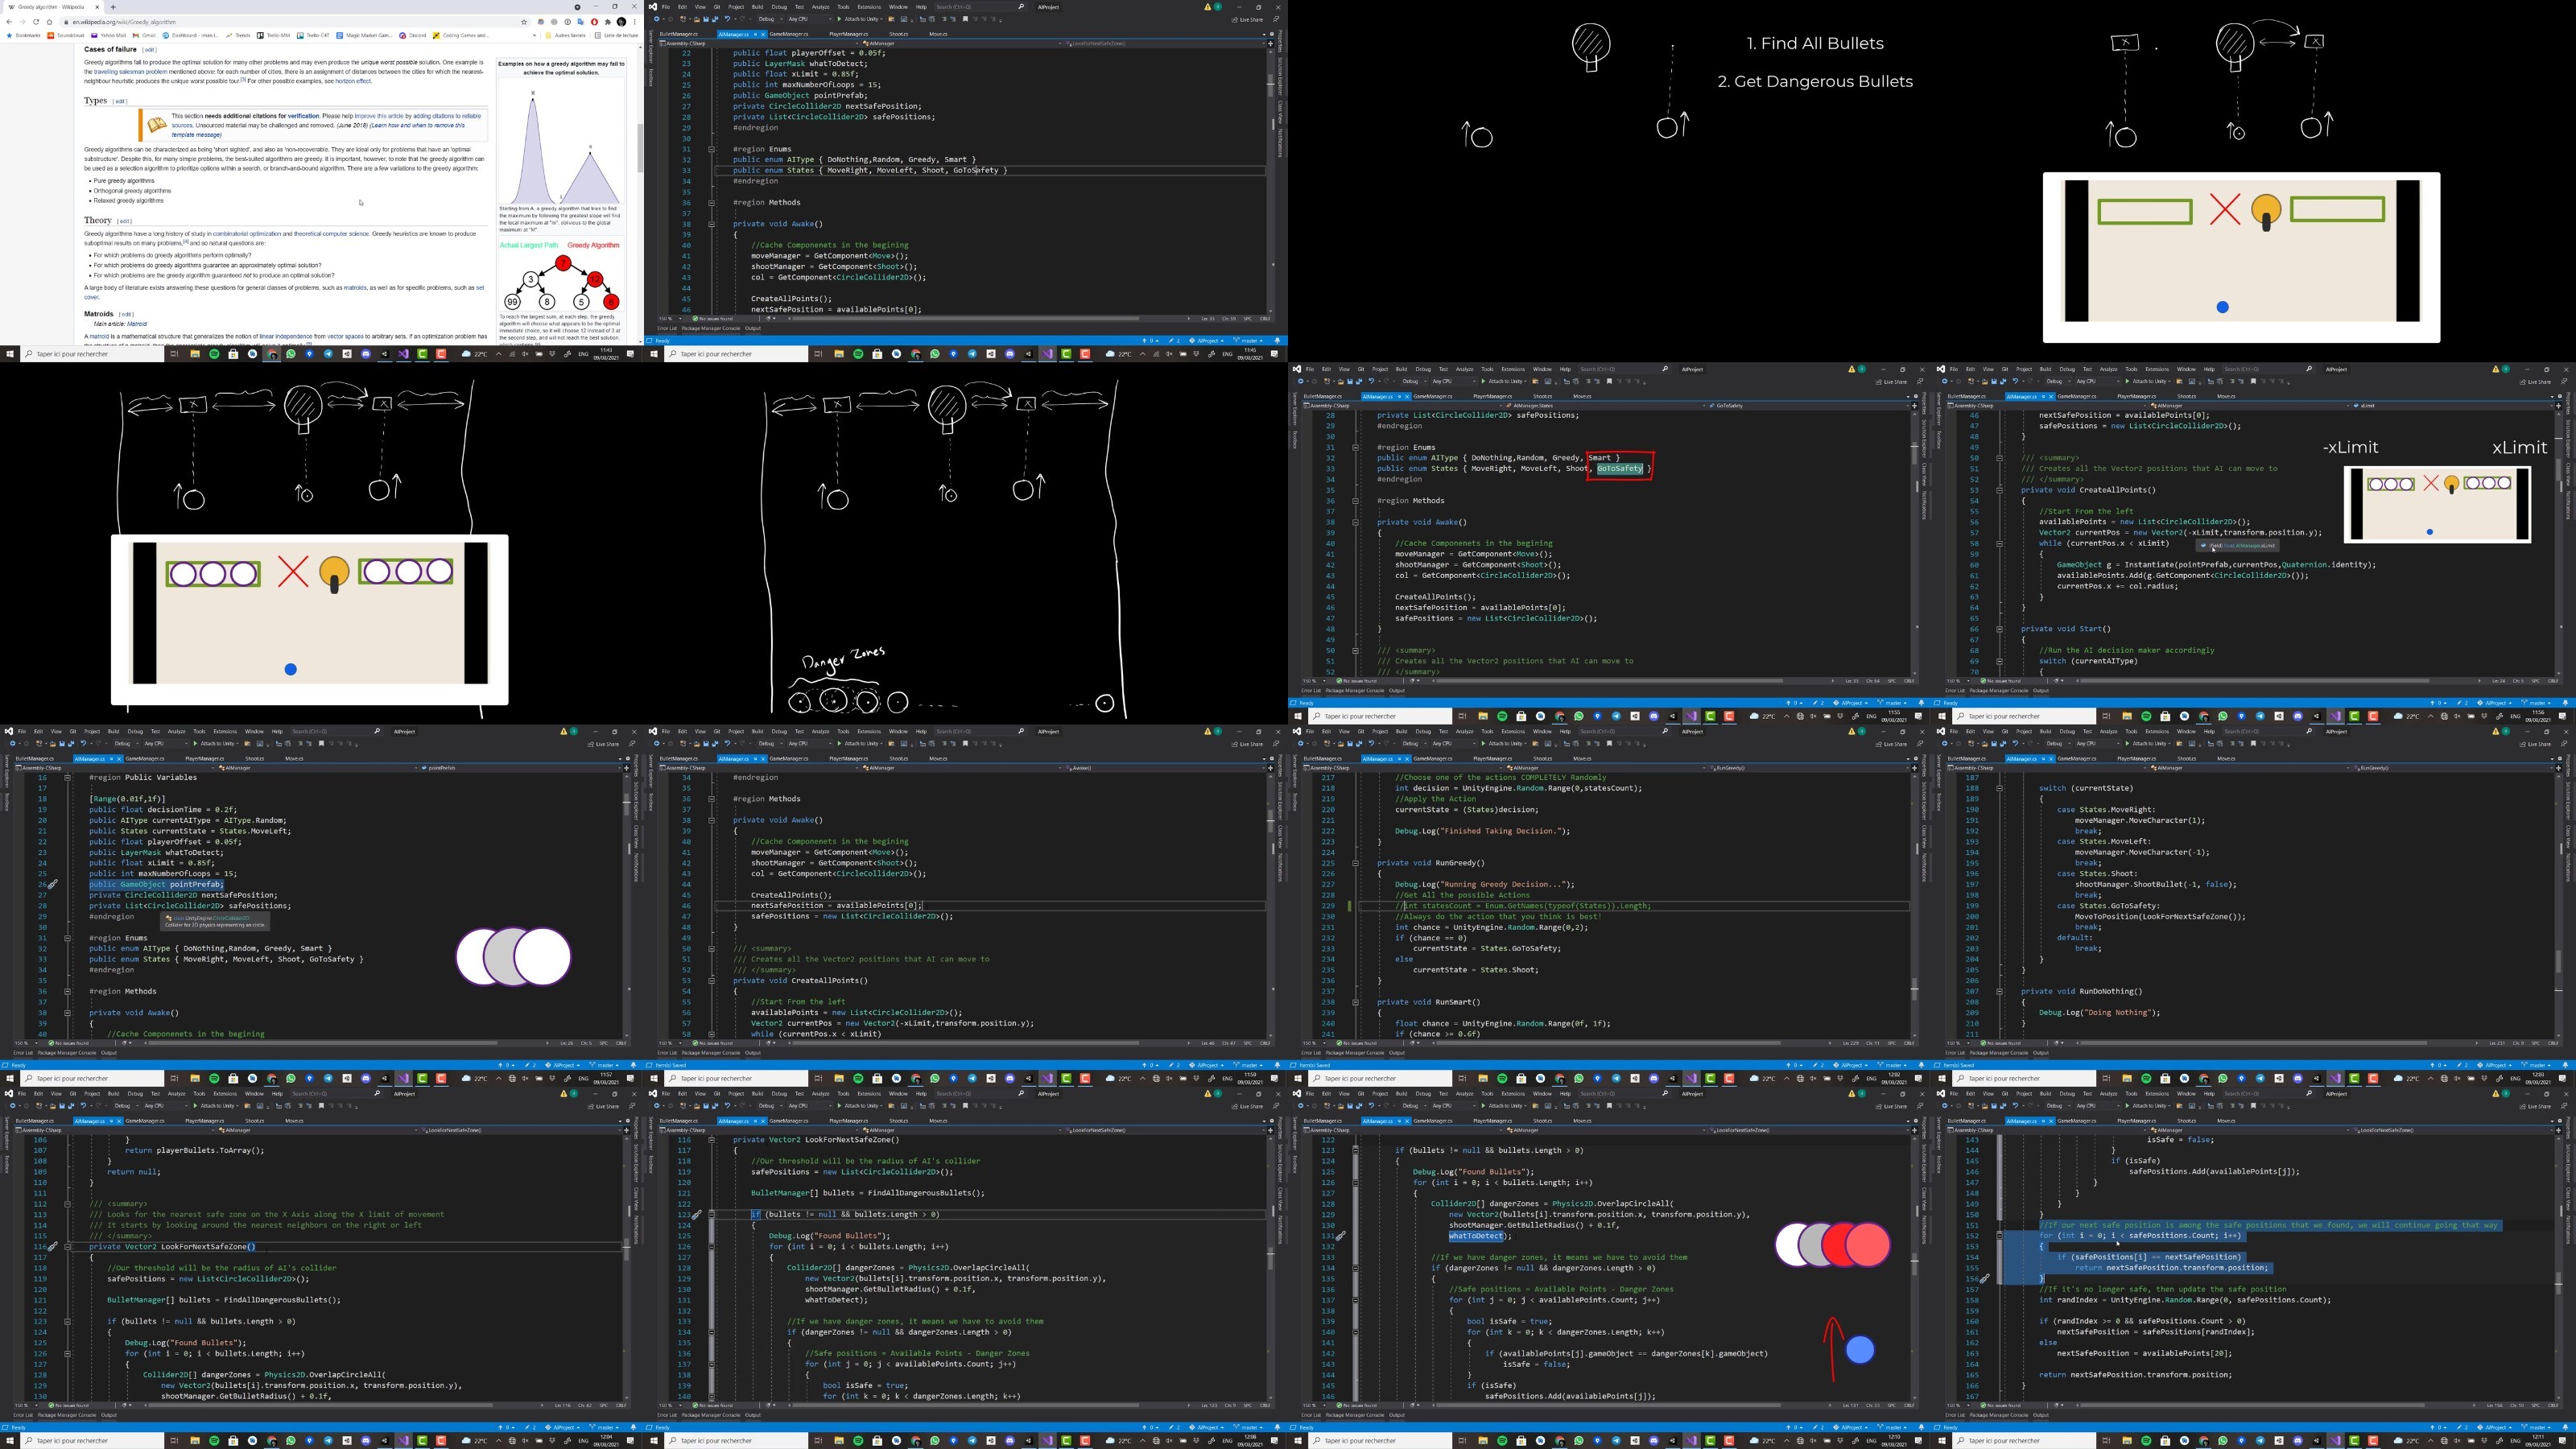
Task: Switch to GameManager.cs tab in the RunGreedy() window
Action: click(1433, 758)
